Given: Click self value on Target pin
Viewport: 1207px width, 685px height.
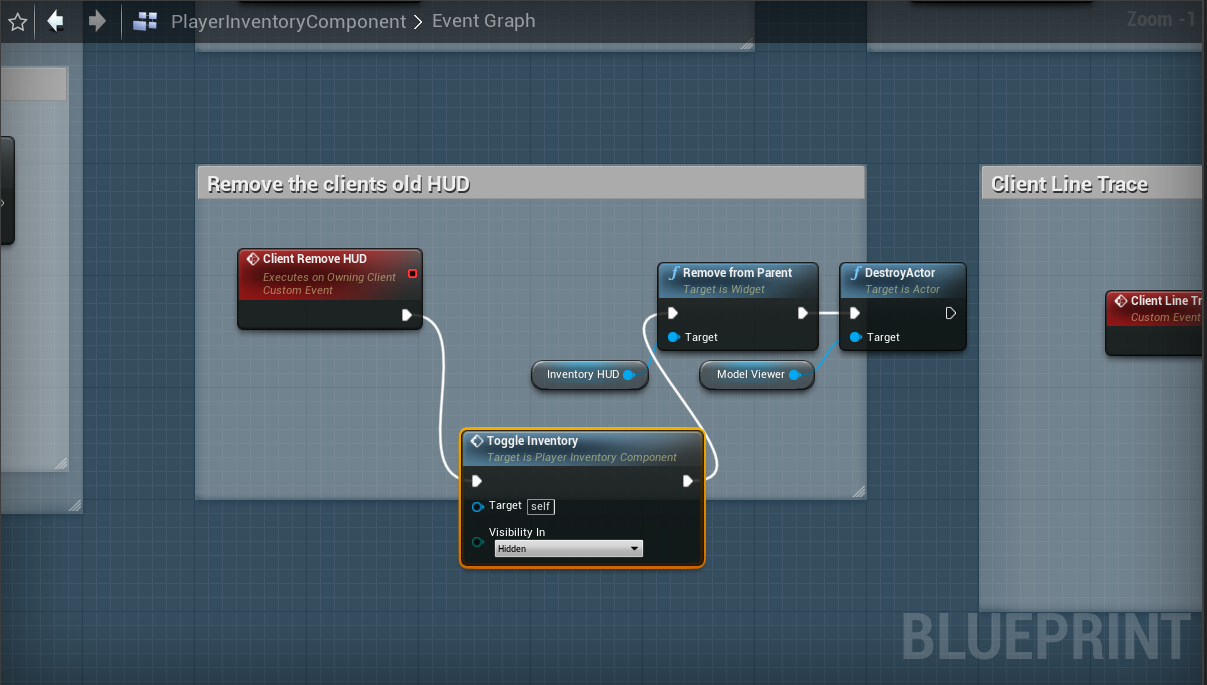Looking at the screenshot, I should click(541, 507).
